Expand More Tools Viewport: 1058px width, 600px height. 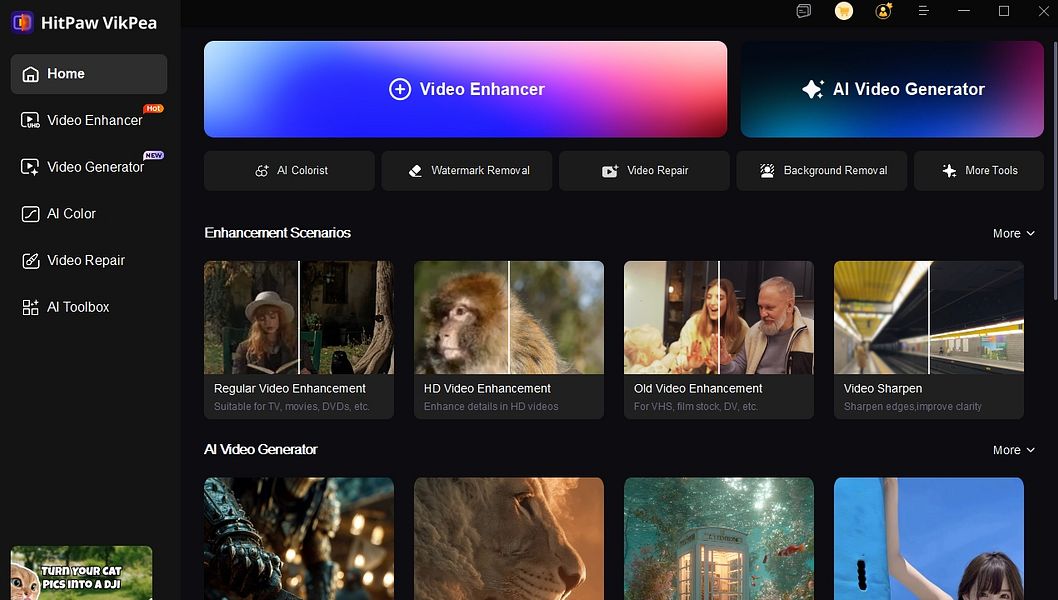pos(979,171)
